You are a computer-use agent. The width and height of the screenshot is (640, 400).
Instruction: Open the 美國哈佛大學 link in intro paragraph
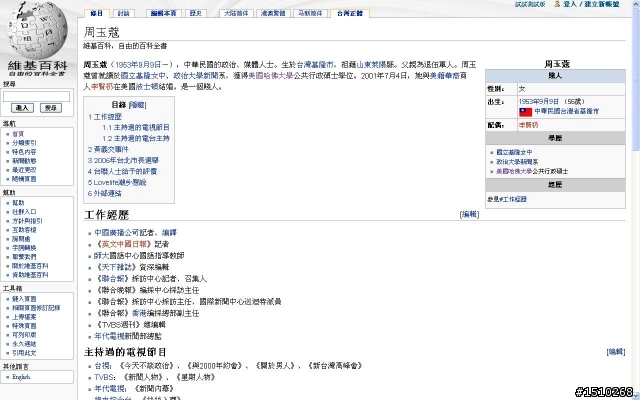[271, 76]
